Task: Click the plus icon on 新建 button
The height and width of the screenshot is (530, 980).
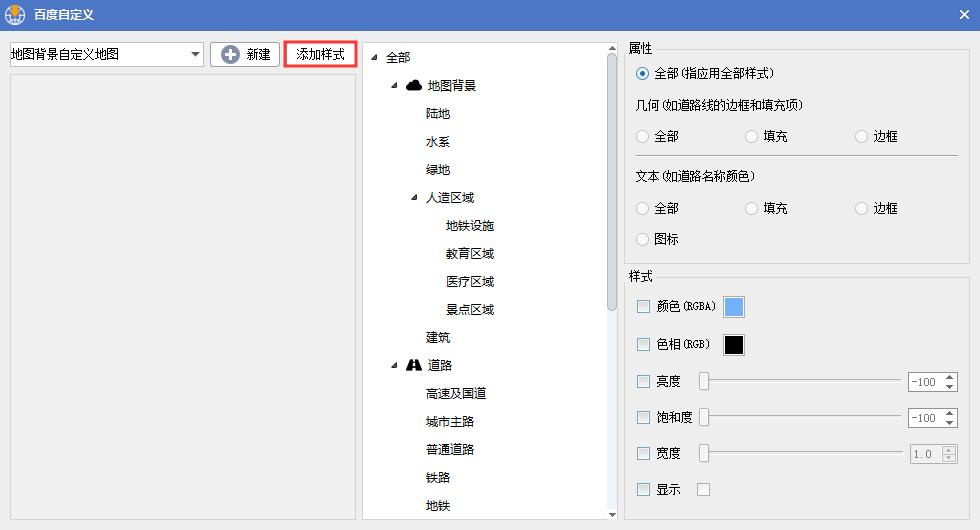Action: point(230,54)
